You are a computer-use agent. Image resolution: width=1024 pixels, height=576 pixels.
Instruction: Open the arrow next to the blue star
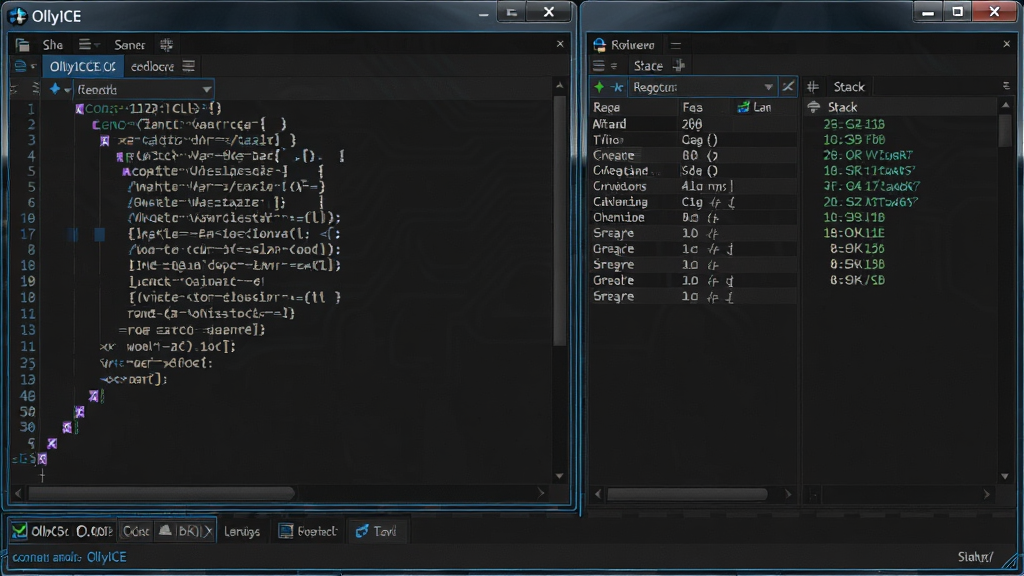pyautogui.click(x=67, y=90)
